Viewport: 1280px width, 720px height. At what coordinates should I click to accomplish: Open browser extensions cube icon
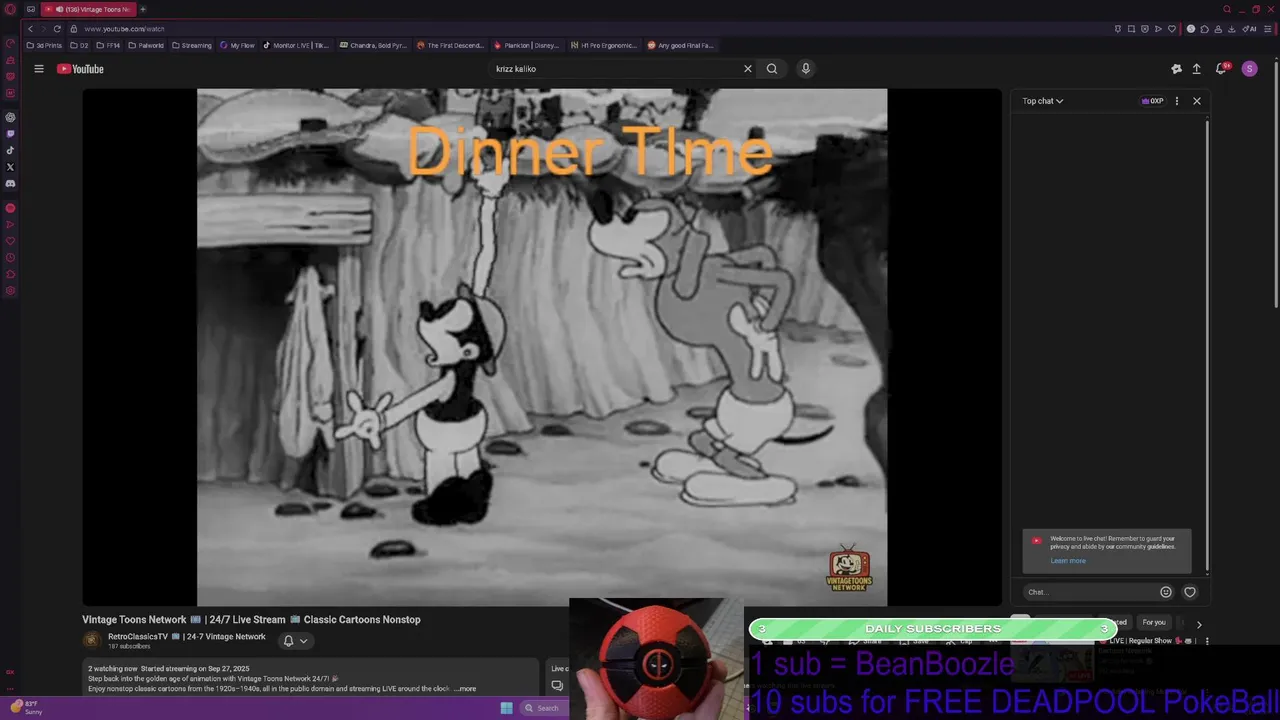coord(1205,29)
